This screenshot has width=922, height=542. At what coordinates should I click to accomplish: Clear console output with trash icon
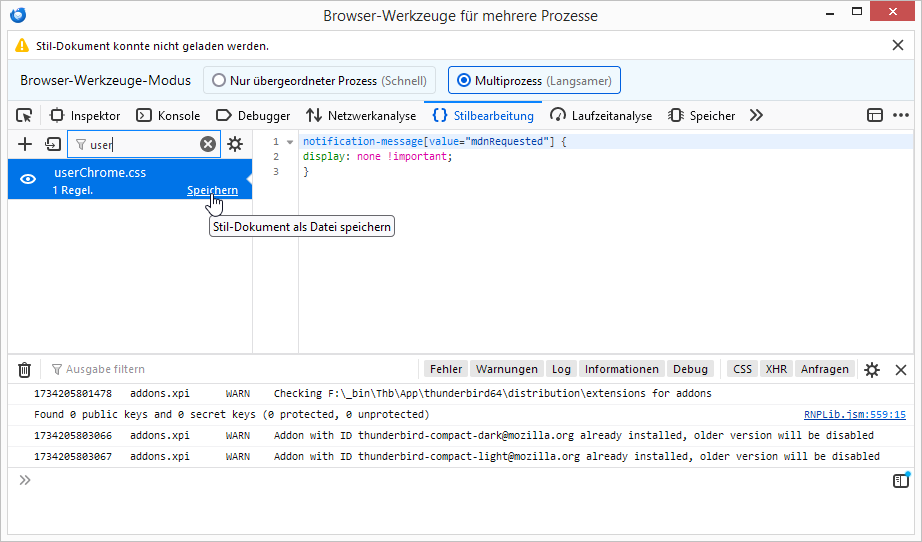25,370
